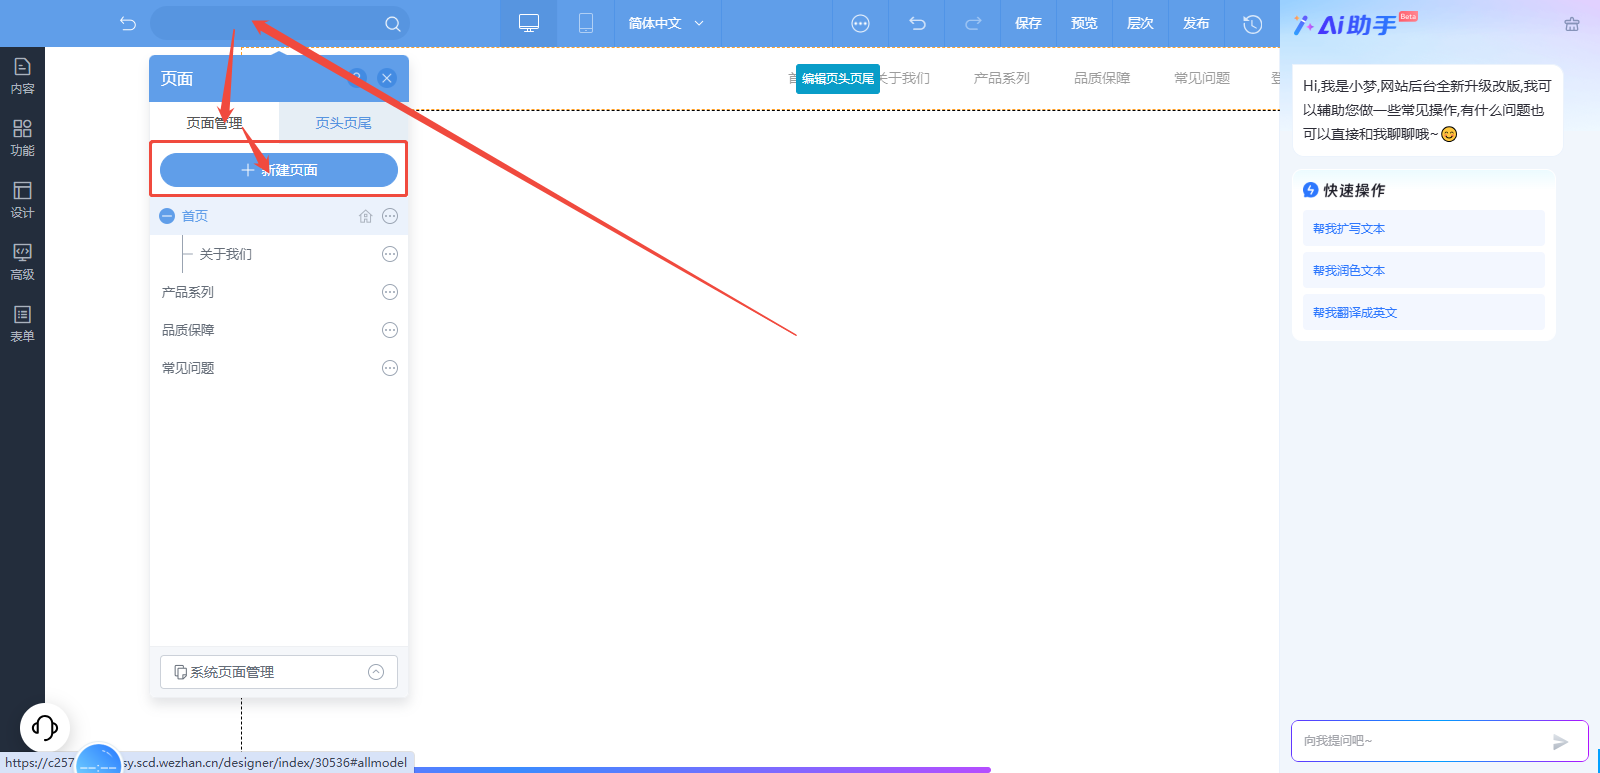1600x773 pixels.
Task: Select 关于我们 in the page tree
Action: [x=225, y=254]
